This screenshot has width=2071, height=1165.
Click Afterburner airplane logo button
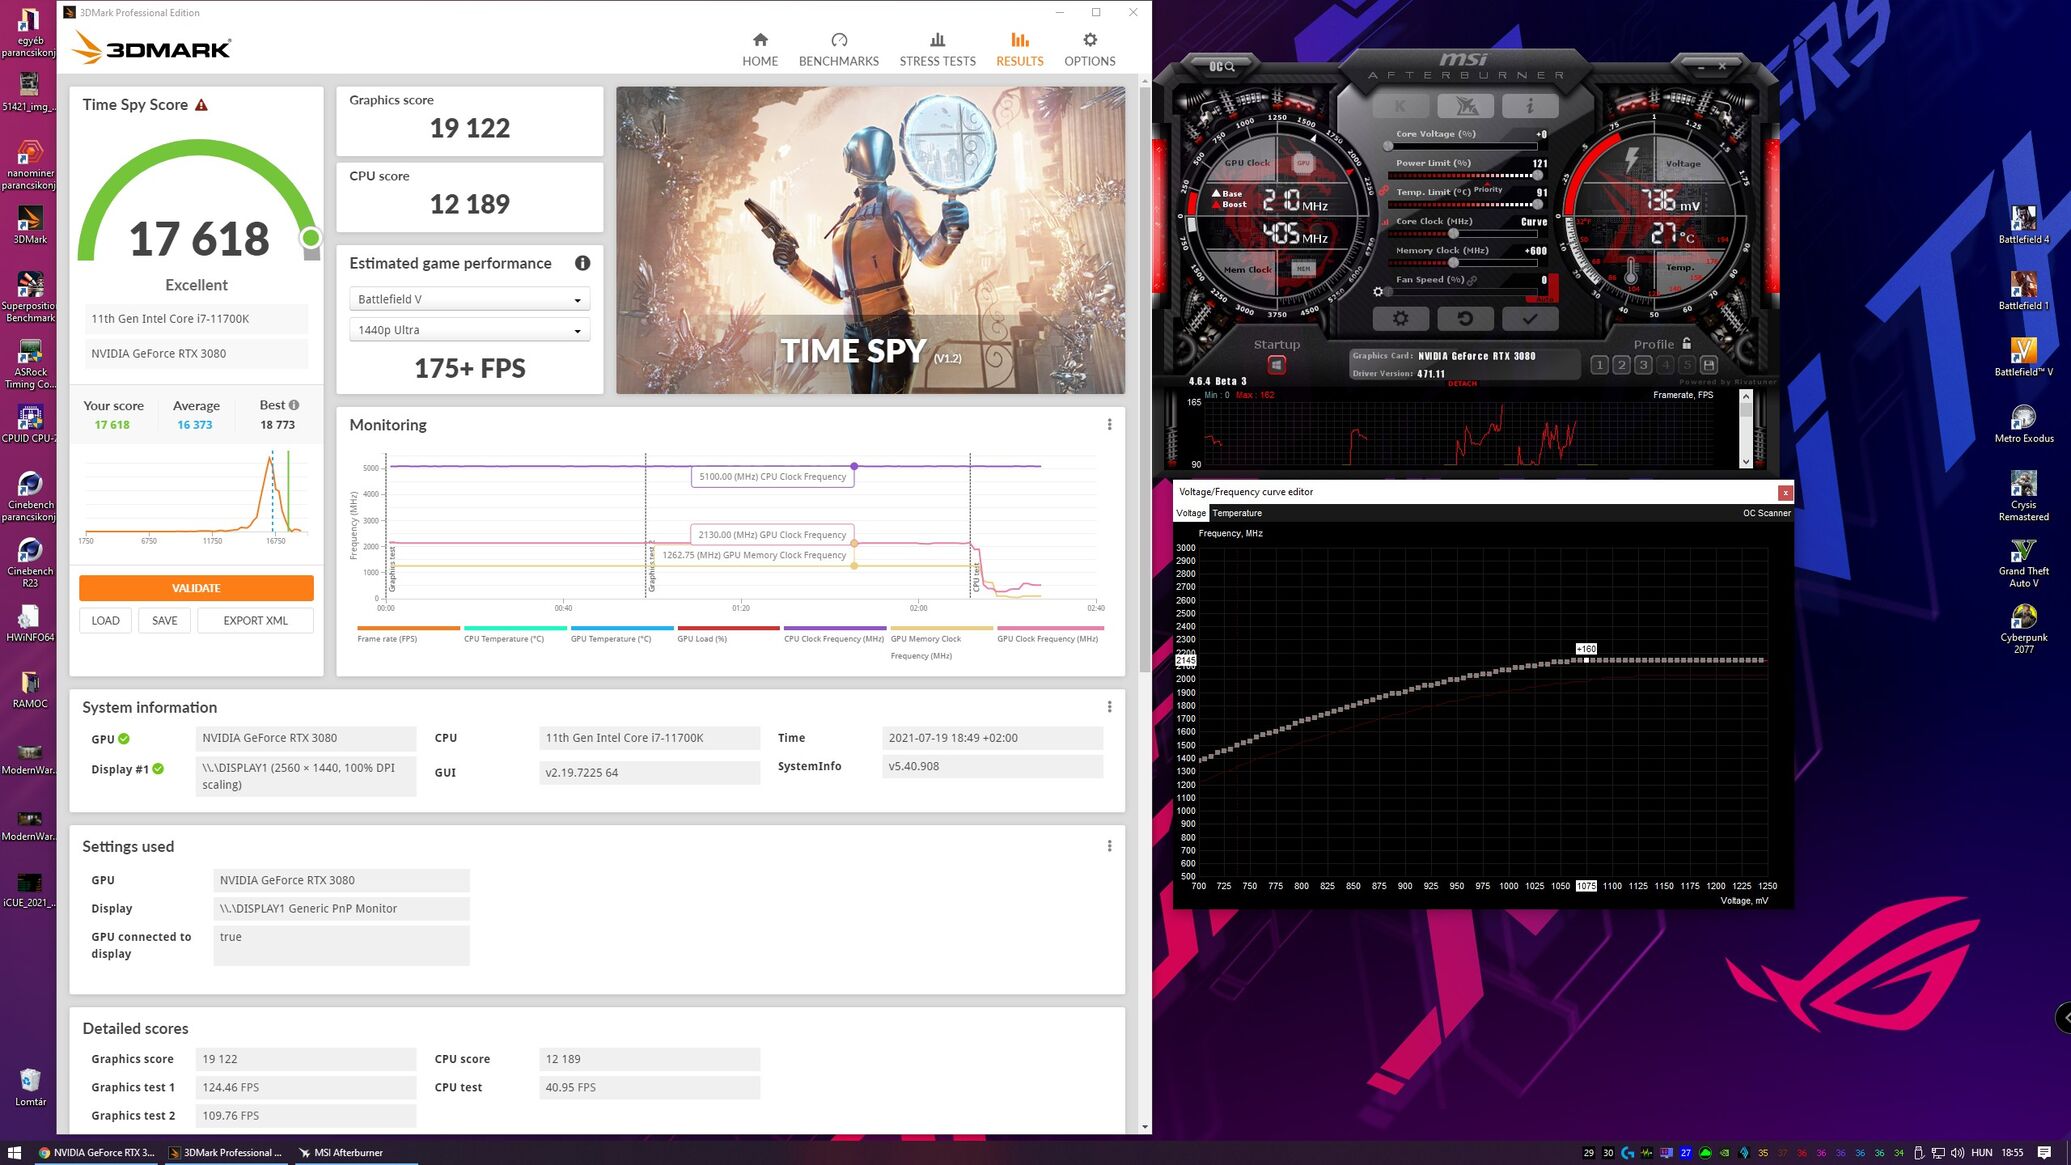point(1465,106)
